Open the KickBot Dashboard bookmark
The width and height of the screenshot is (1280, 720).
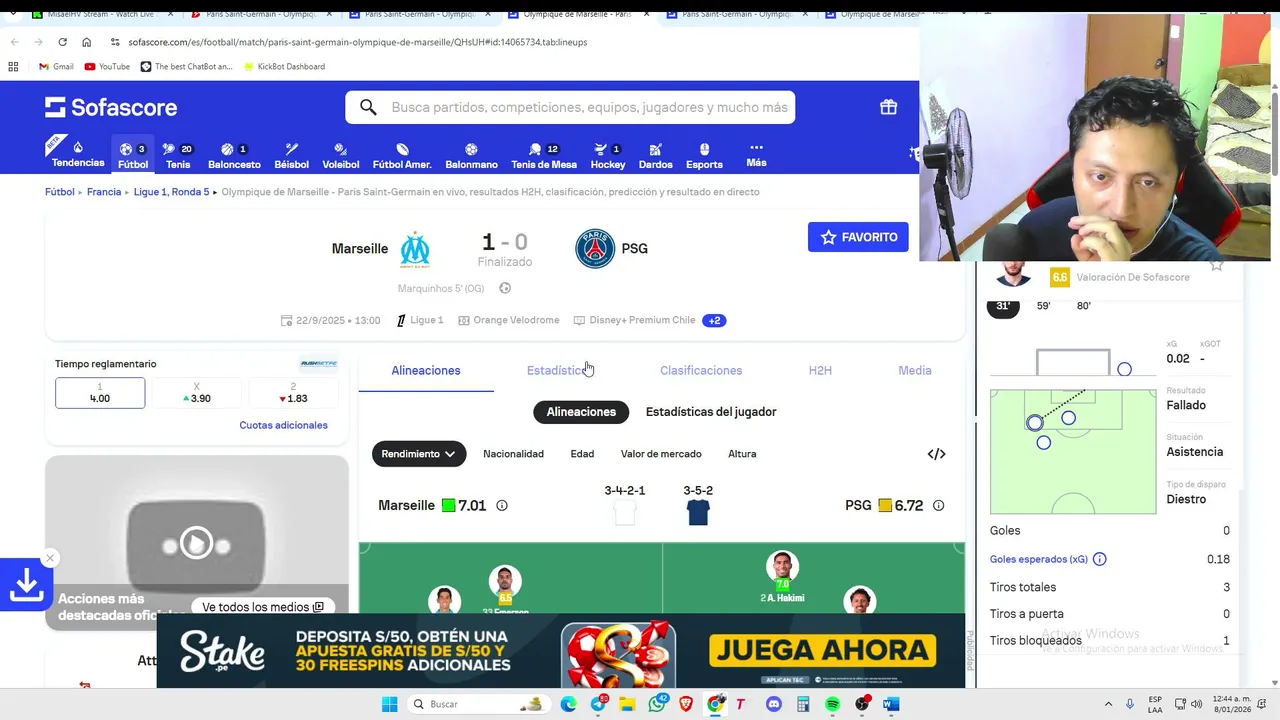[283, 66]
